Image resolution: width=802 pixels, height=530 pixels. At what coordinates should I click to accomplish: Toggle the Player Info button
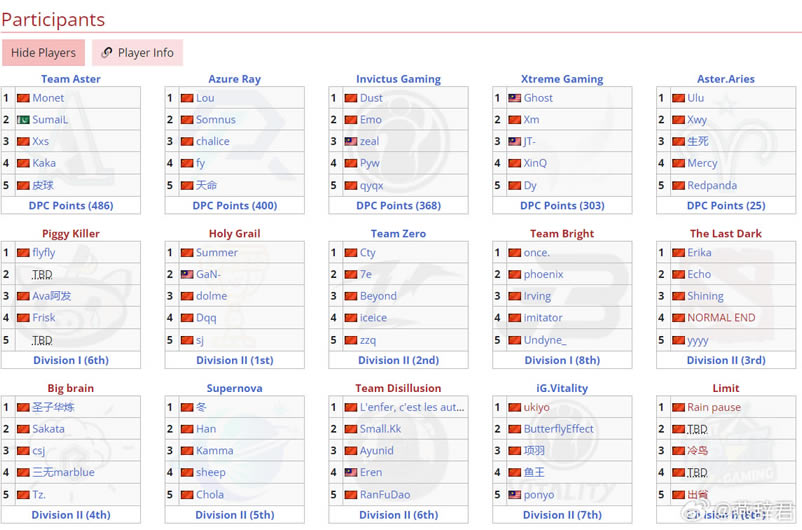(138, 53)
